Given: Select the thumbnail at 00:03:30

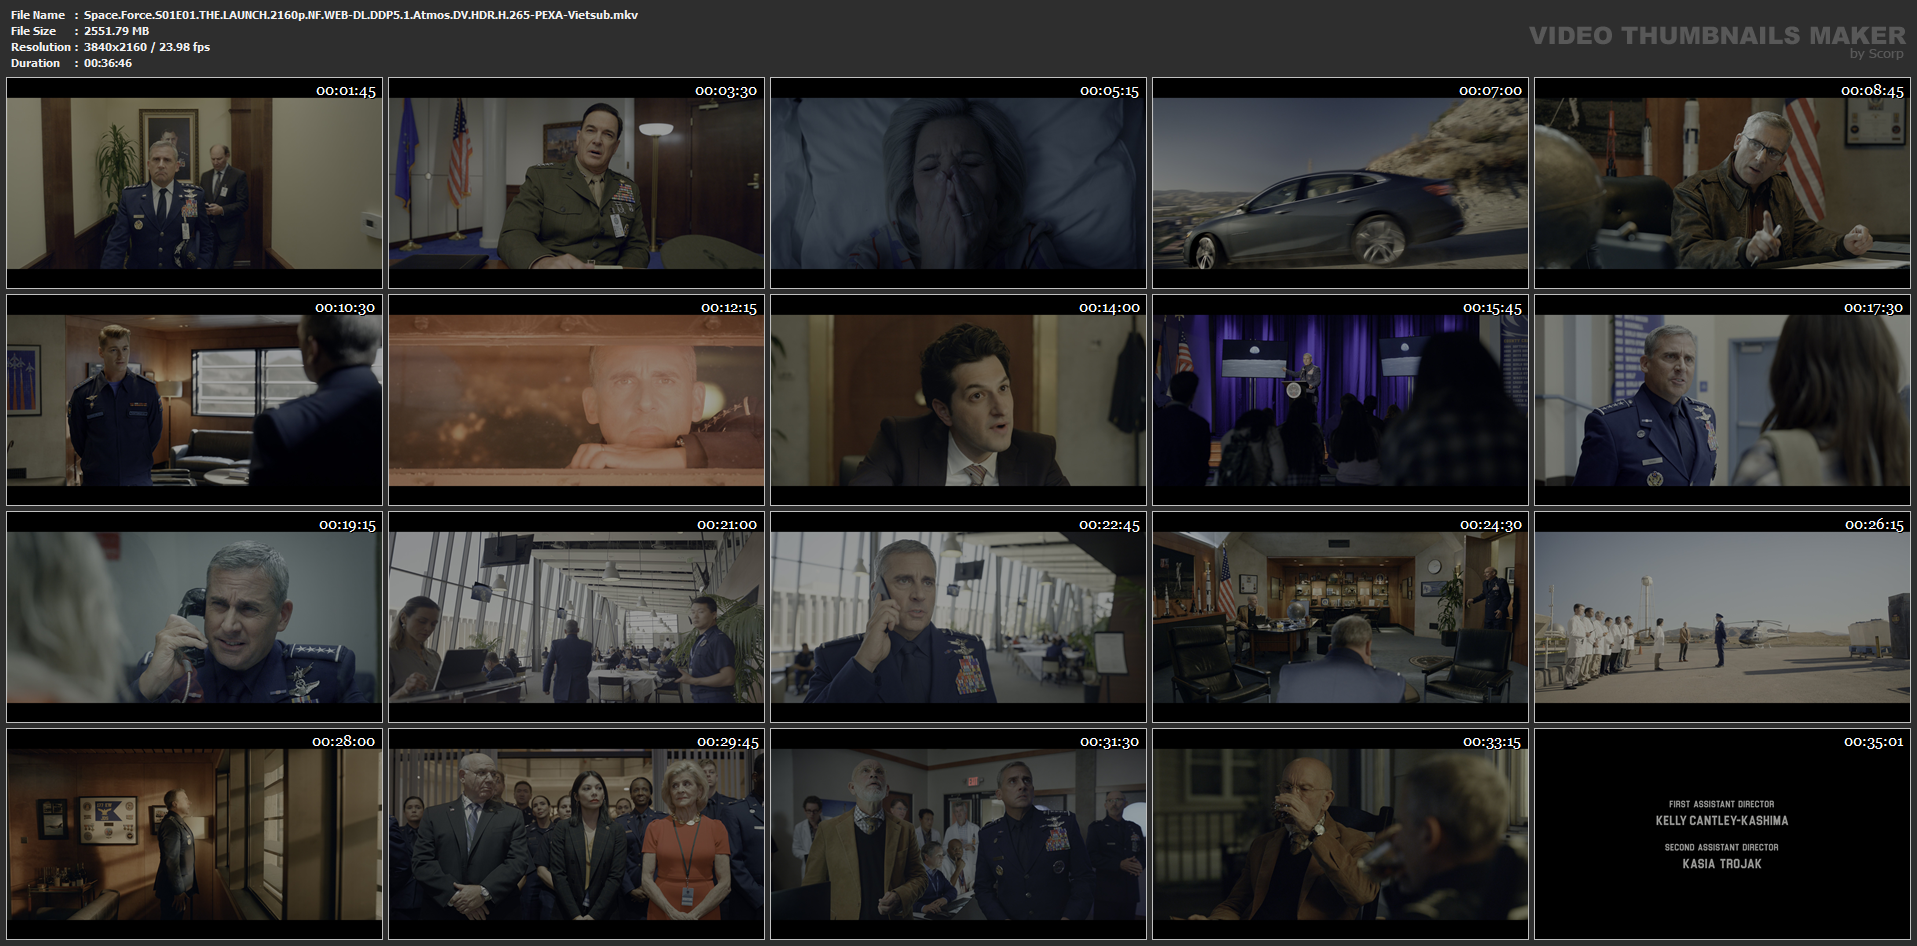Looking at the screenshot, I should pos(576,183).
